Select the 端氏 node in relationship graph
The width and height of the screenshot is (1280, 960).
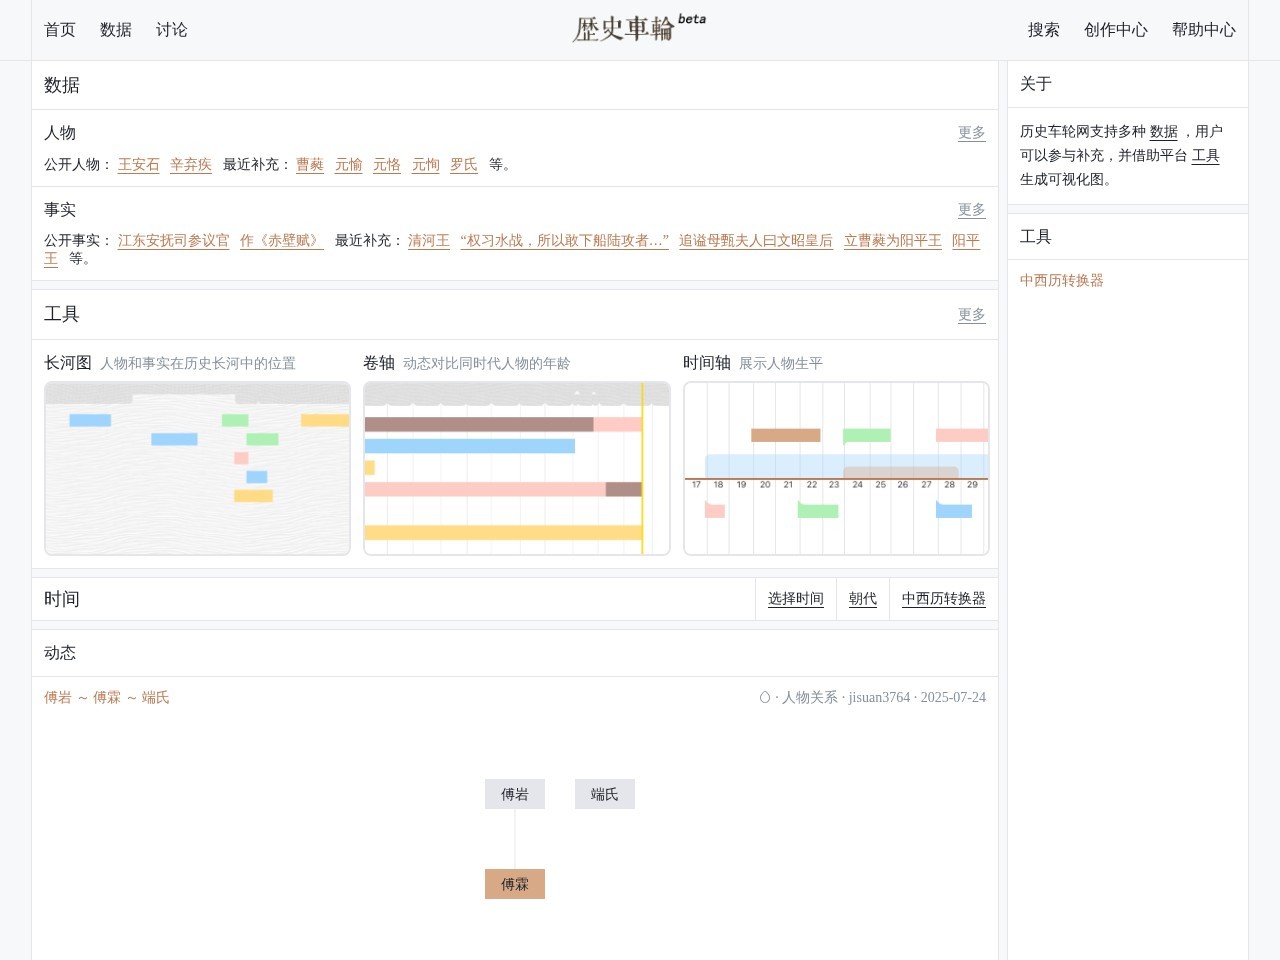[x=605, y=794]
